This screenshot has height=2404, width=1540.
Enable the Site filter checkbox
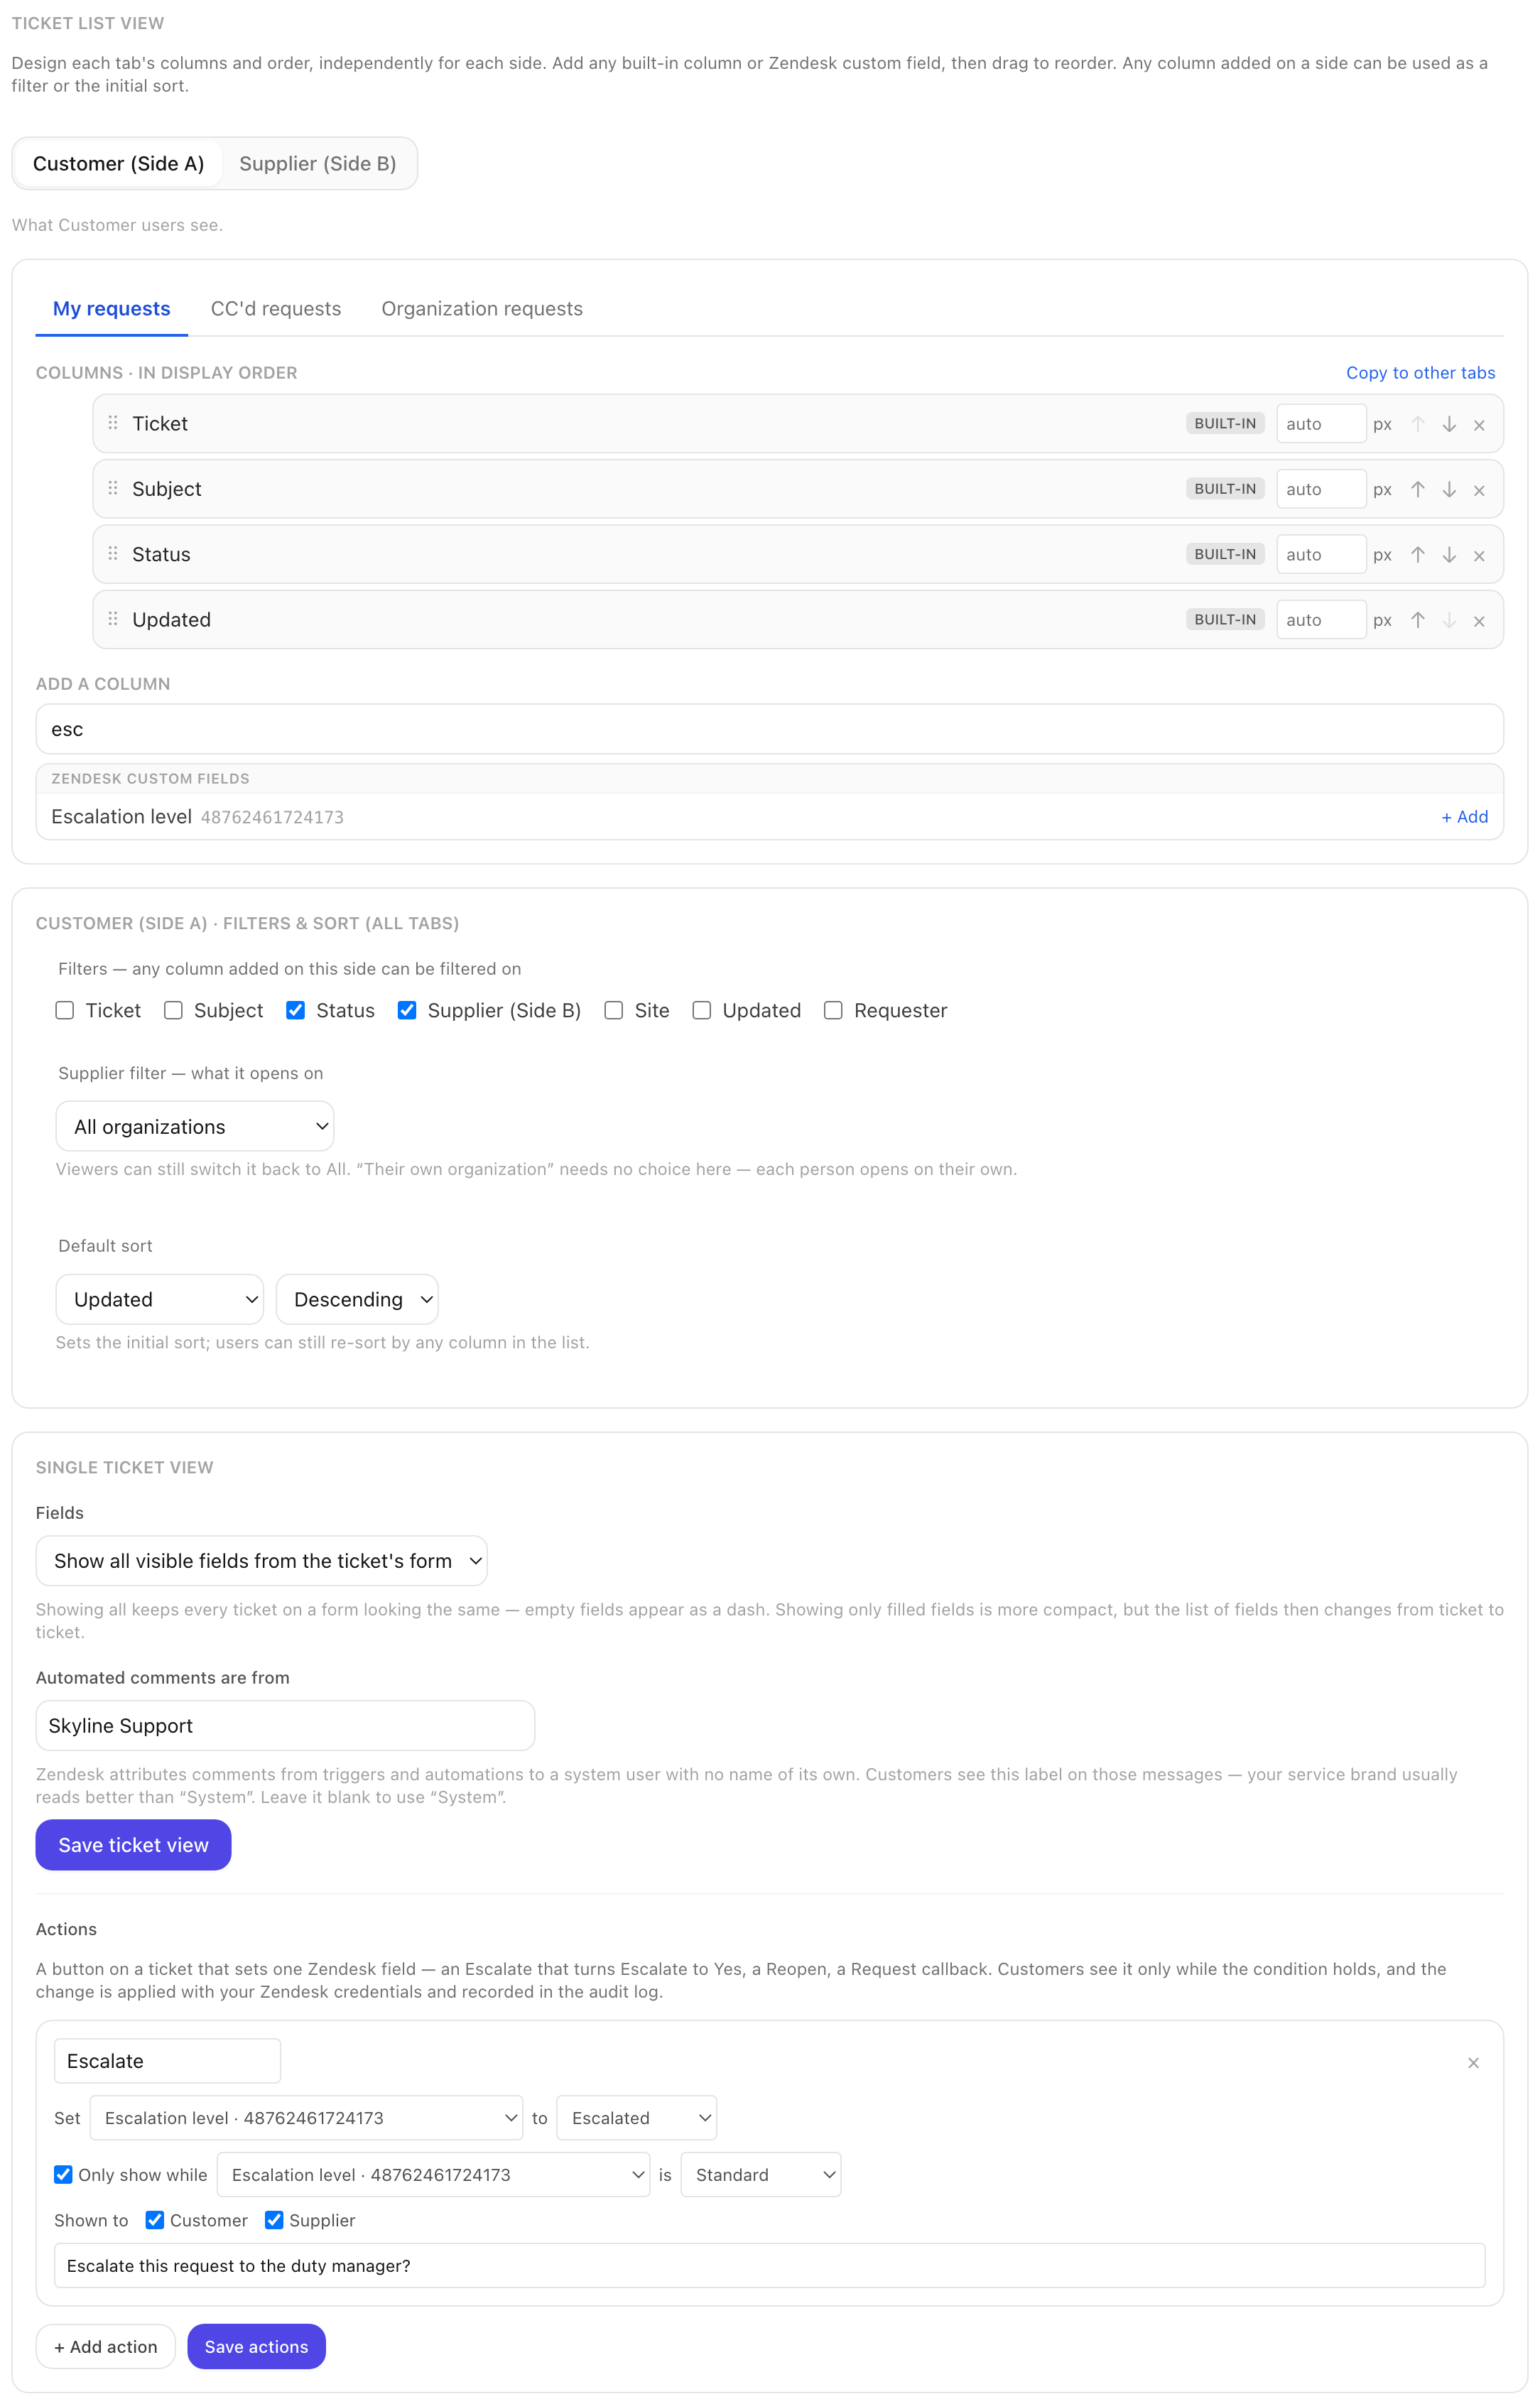click(x=614, y=1010)
